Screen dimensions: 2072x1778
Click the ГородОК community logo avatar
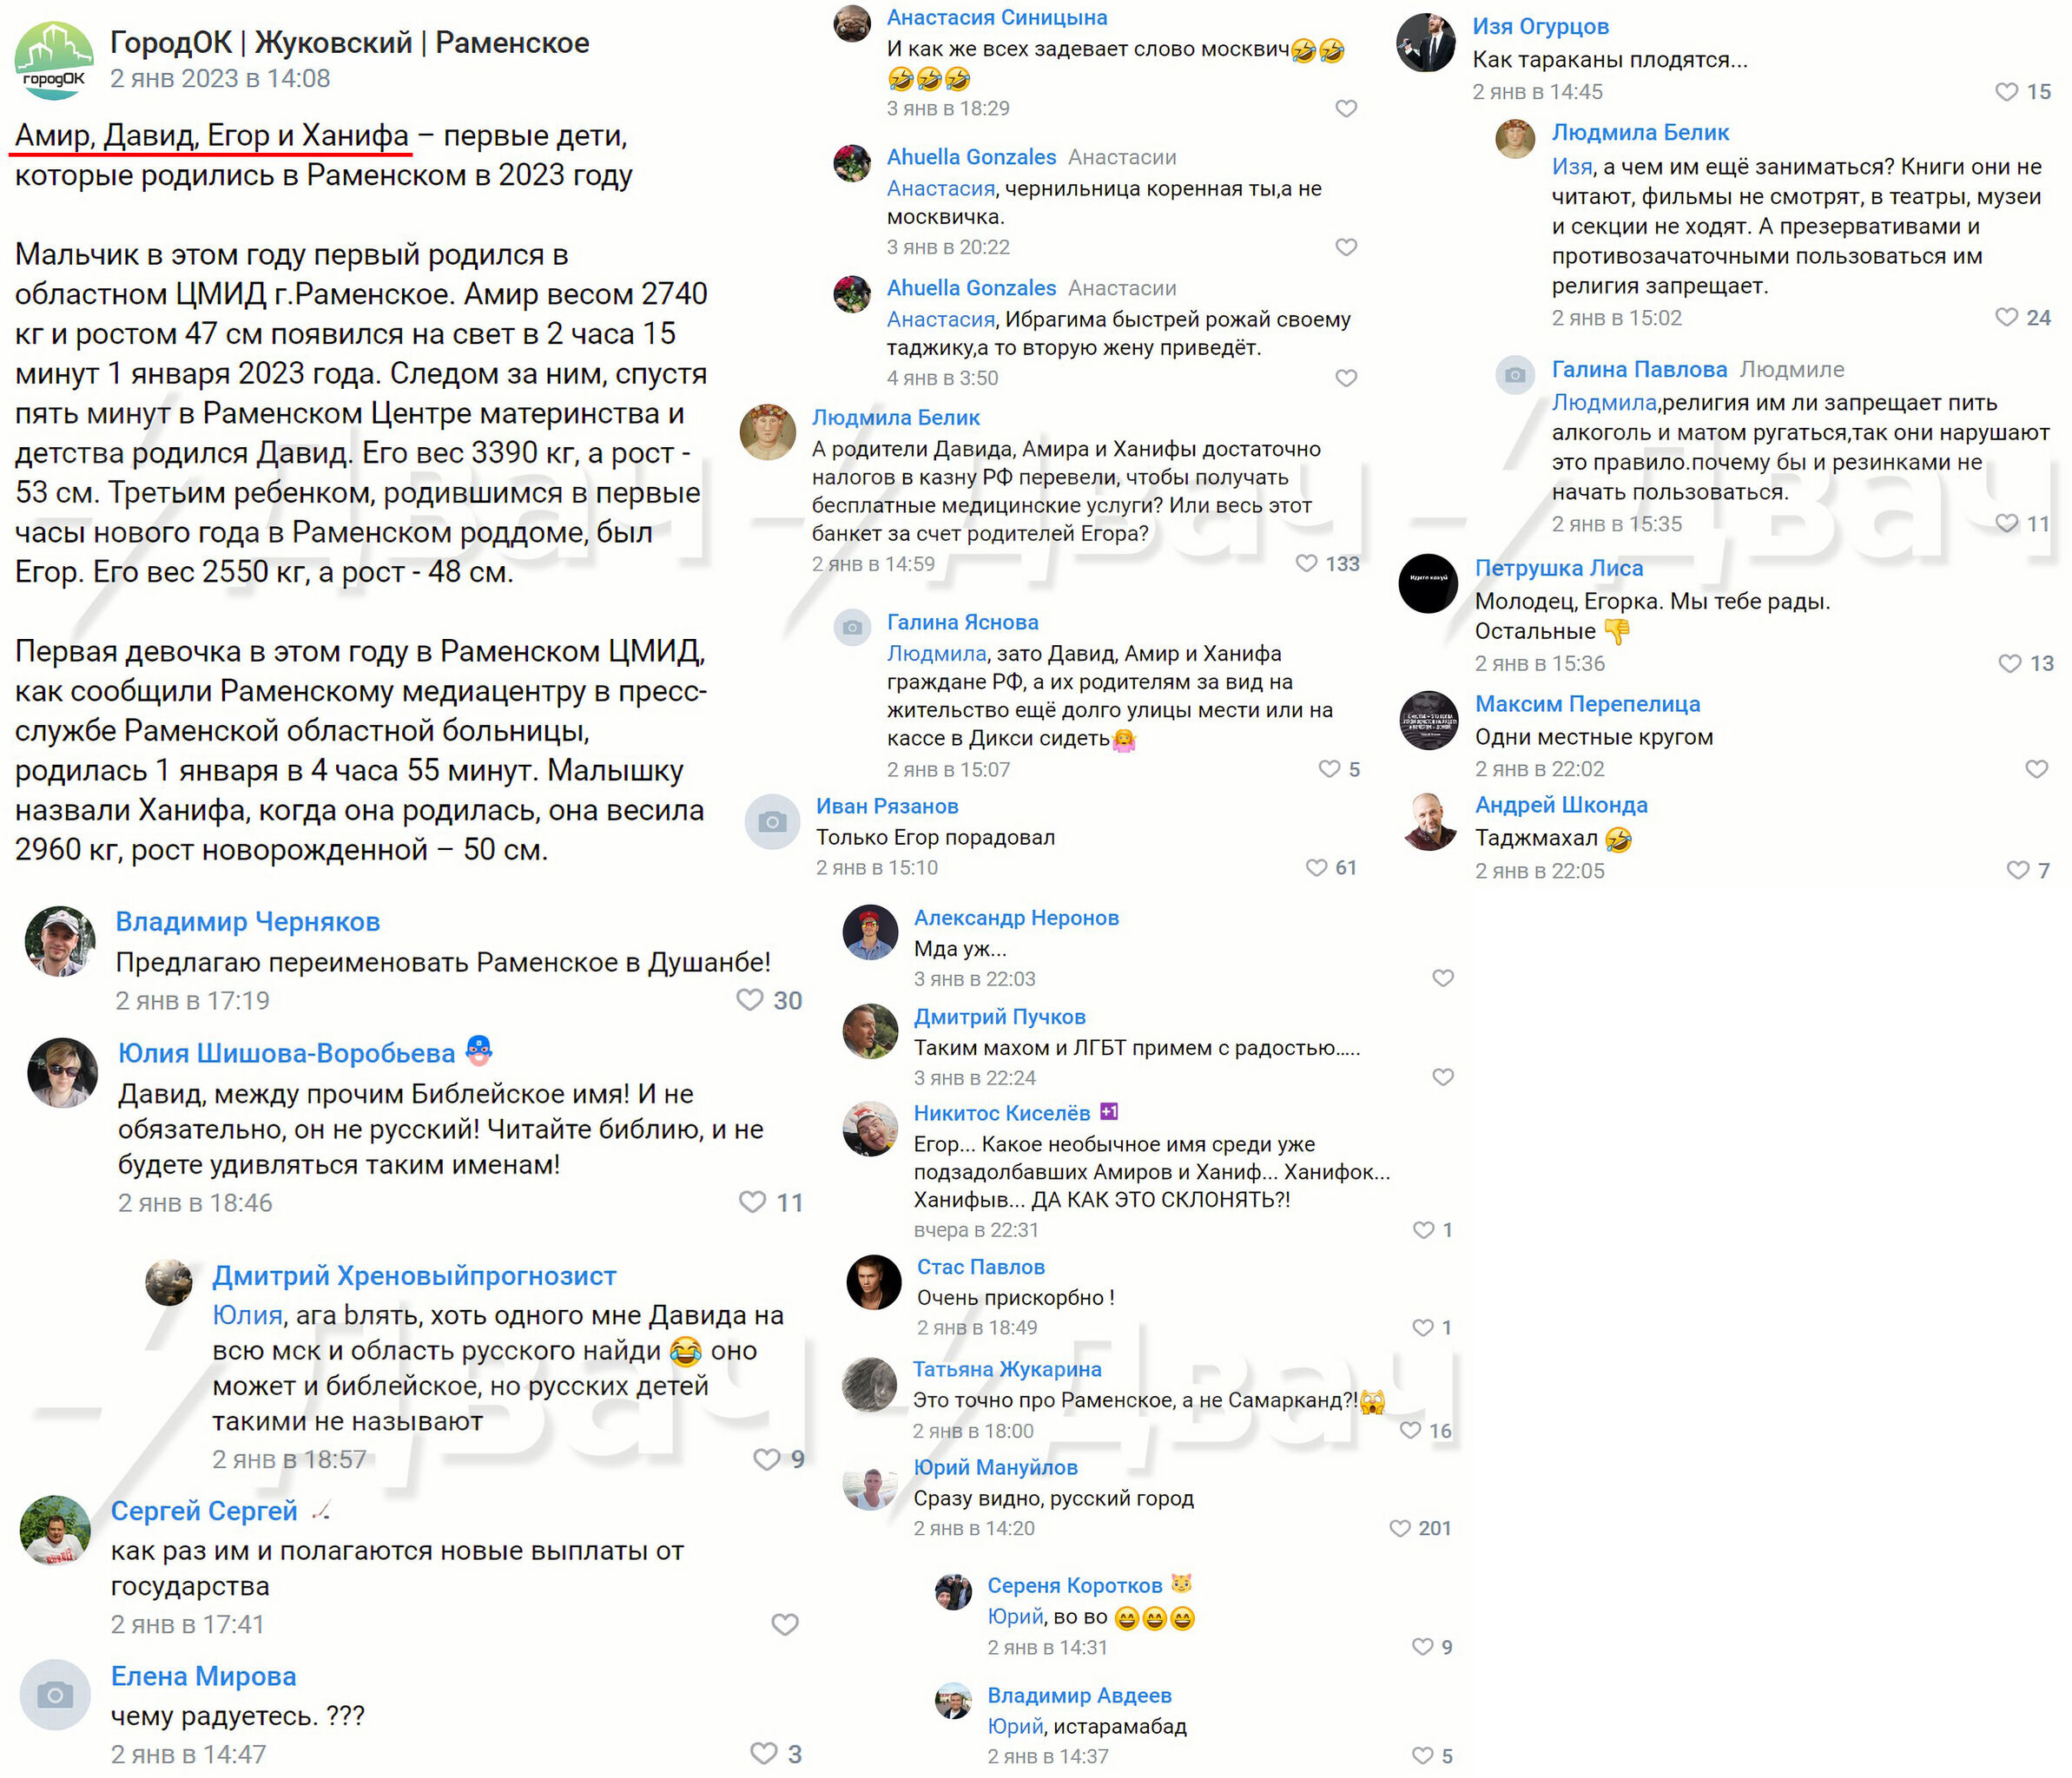pos(54,61)
